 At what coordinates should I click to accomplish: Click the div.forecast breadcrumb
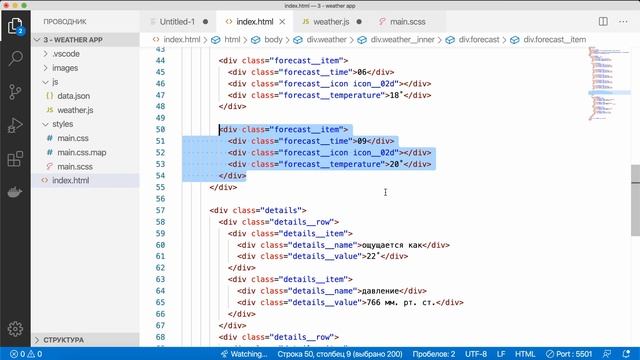tap(472, 40)
